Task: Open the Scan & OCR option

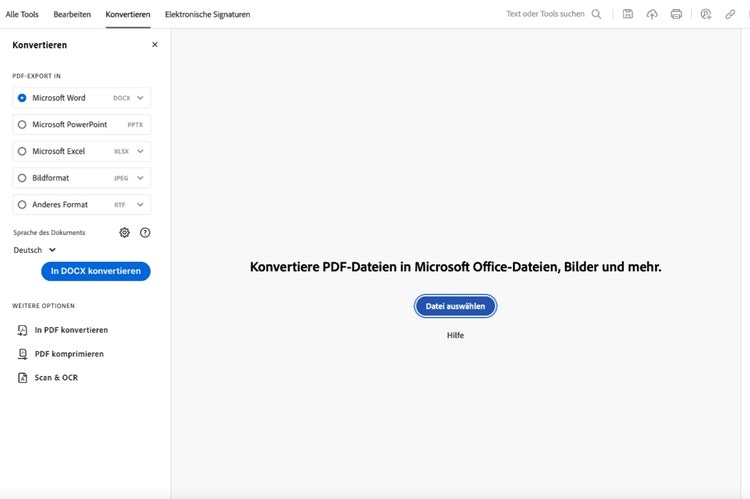Action: coord(55,378)
